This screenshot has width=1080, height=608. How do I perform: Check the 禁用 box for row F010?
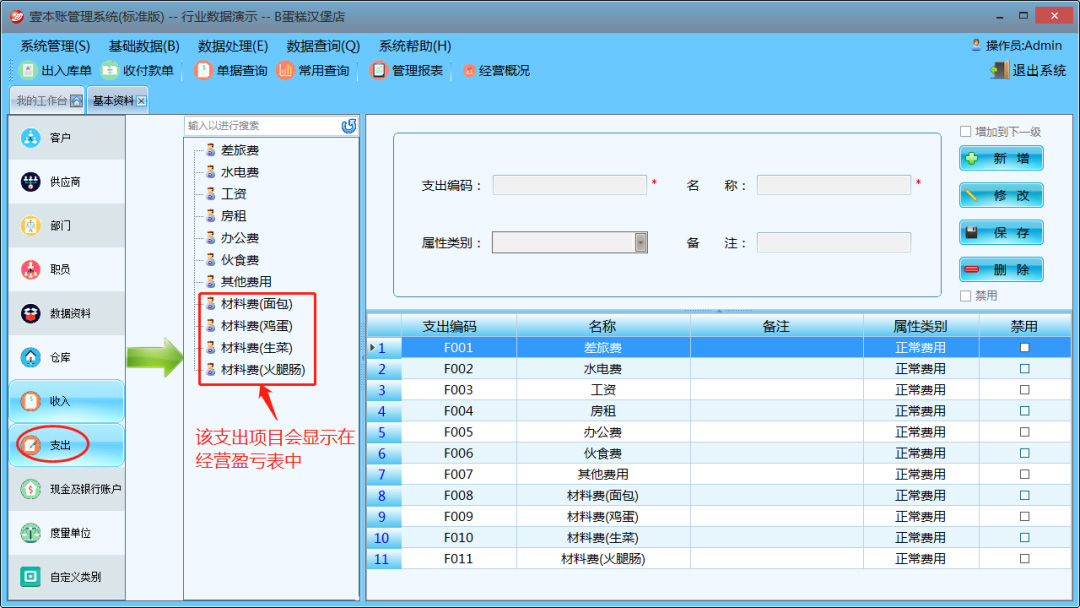pyautogui.click(x=1024, y=538)
